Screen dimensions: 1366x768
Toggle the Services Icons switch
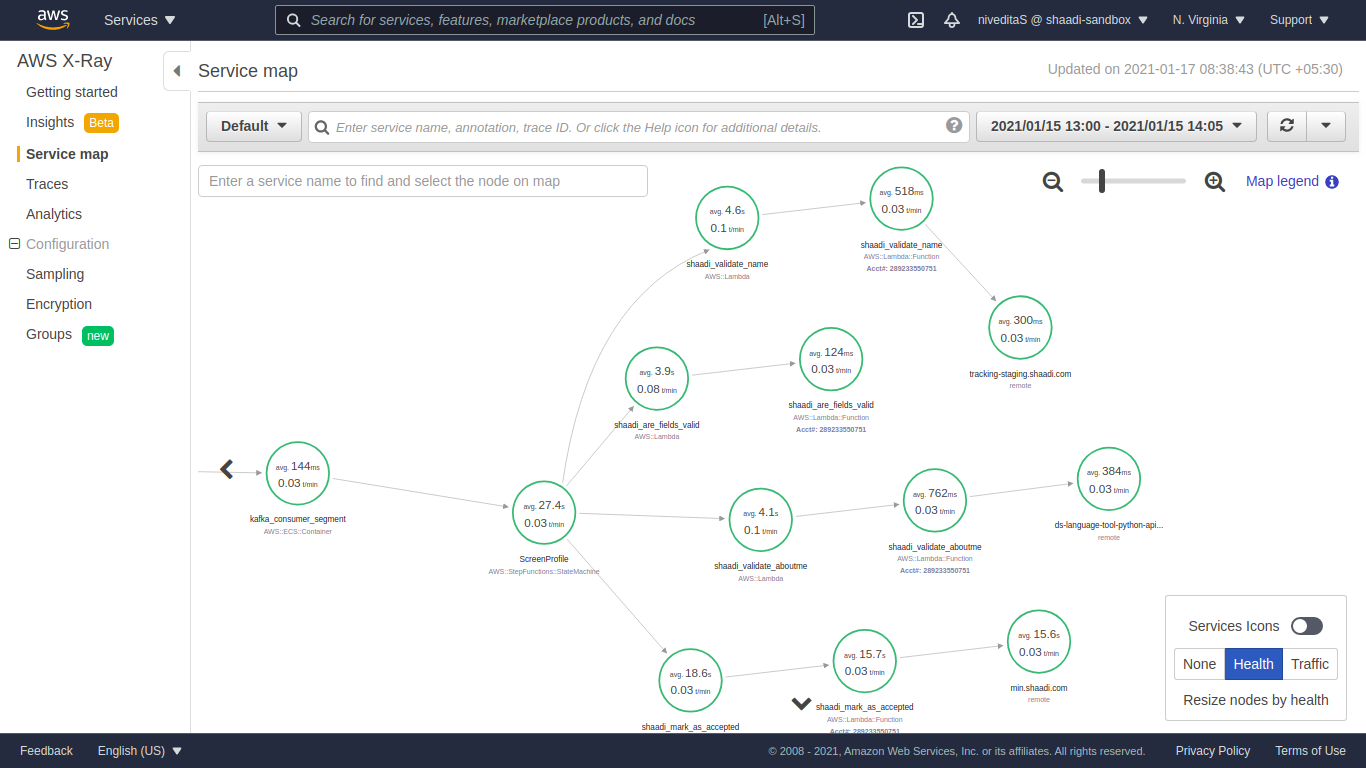[1306, 626]
